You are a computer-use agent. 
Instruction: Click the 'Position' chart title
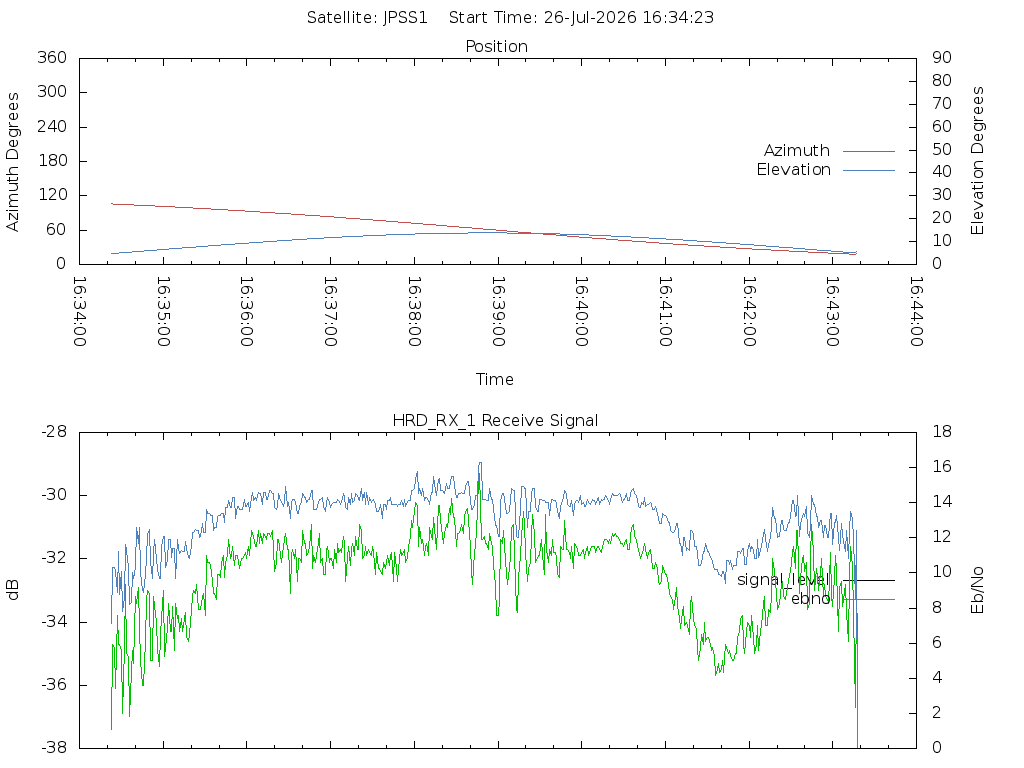coord(496,46)
